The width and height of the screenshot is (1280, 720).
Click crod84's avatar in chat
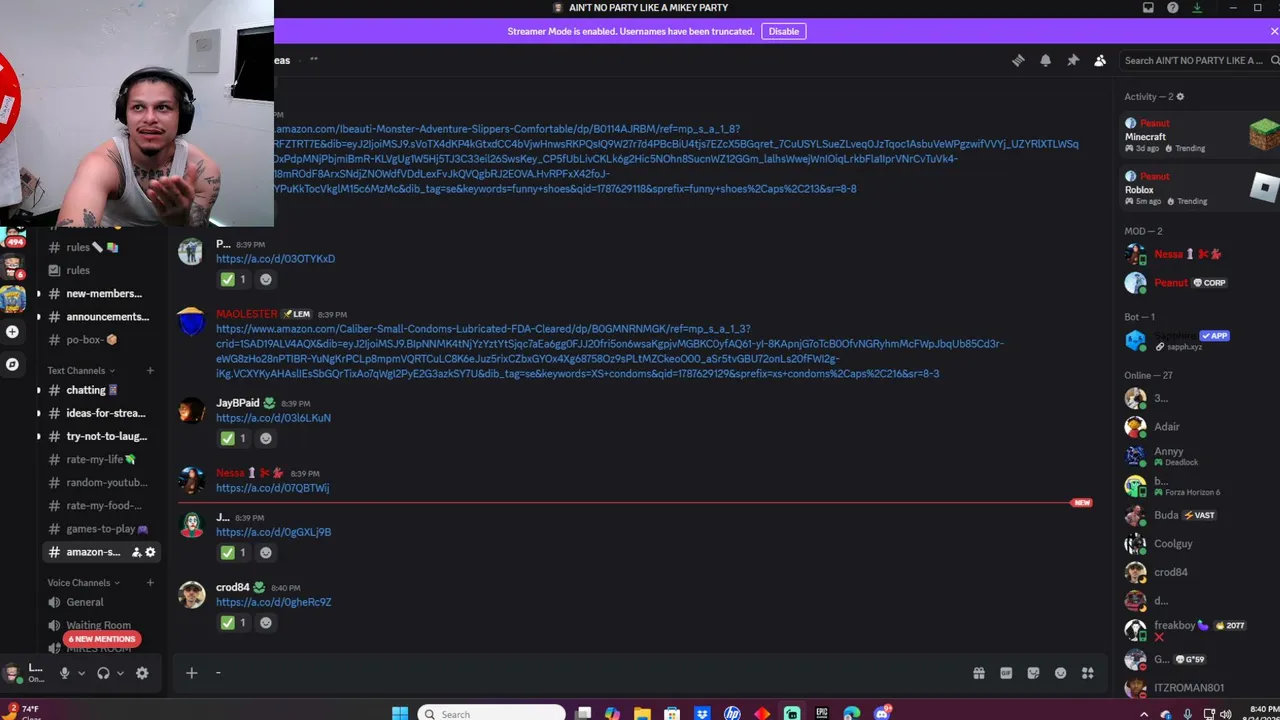coord(191,594)
